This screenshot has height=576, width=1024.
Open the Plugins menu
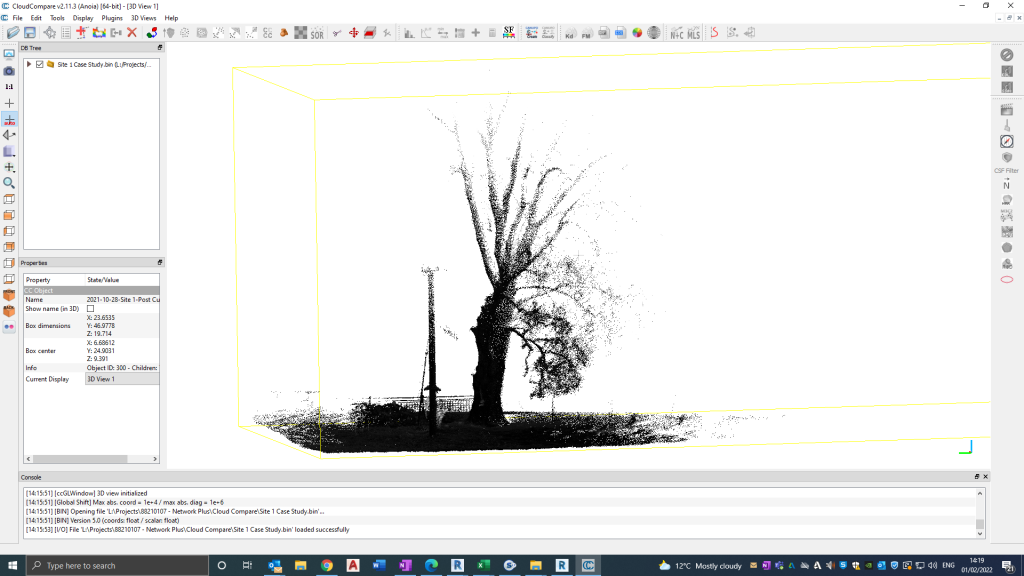click(112, 18)
